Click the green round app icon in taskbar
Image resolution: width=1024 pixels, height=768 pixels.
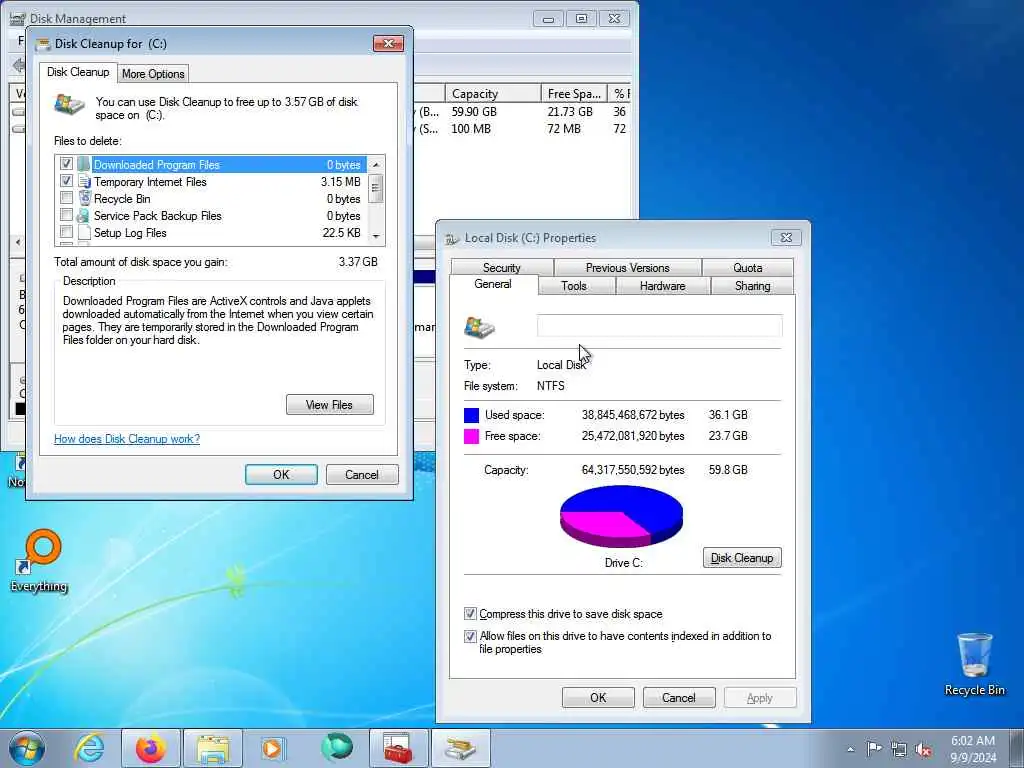[336, 747]
